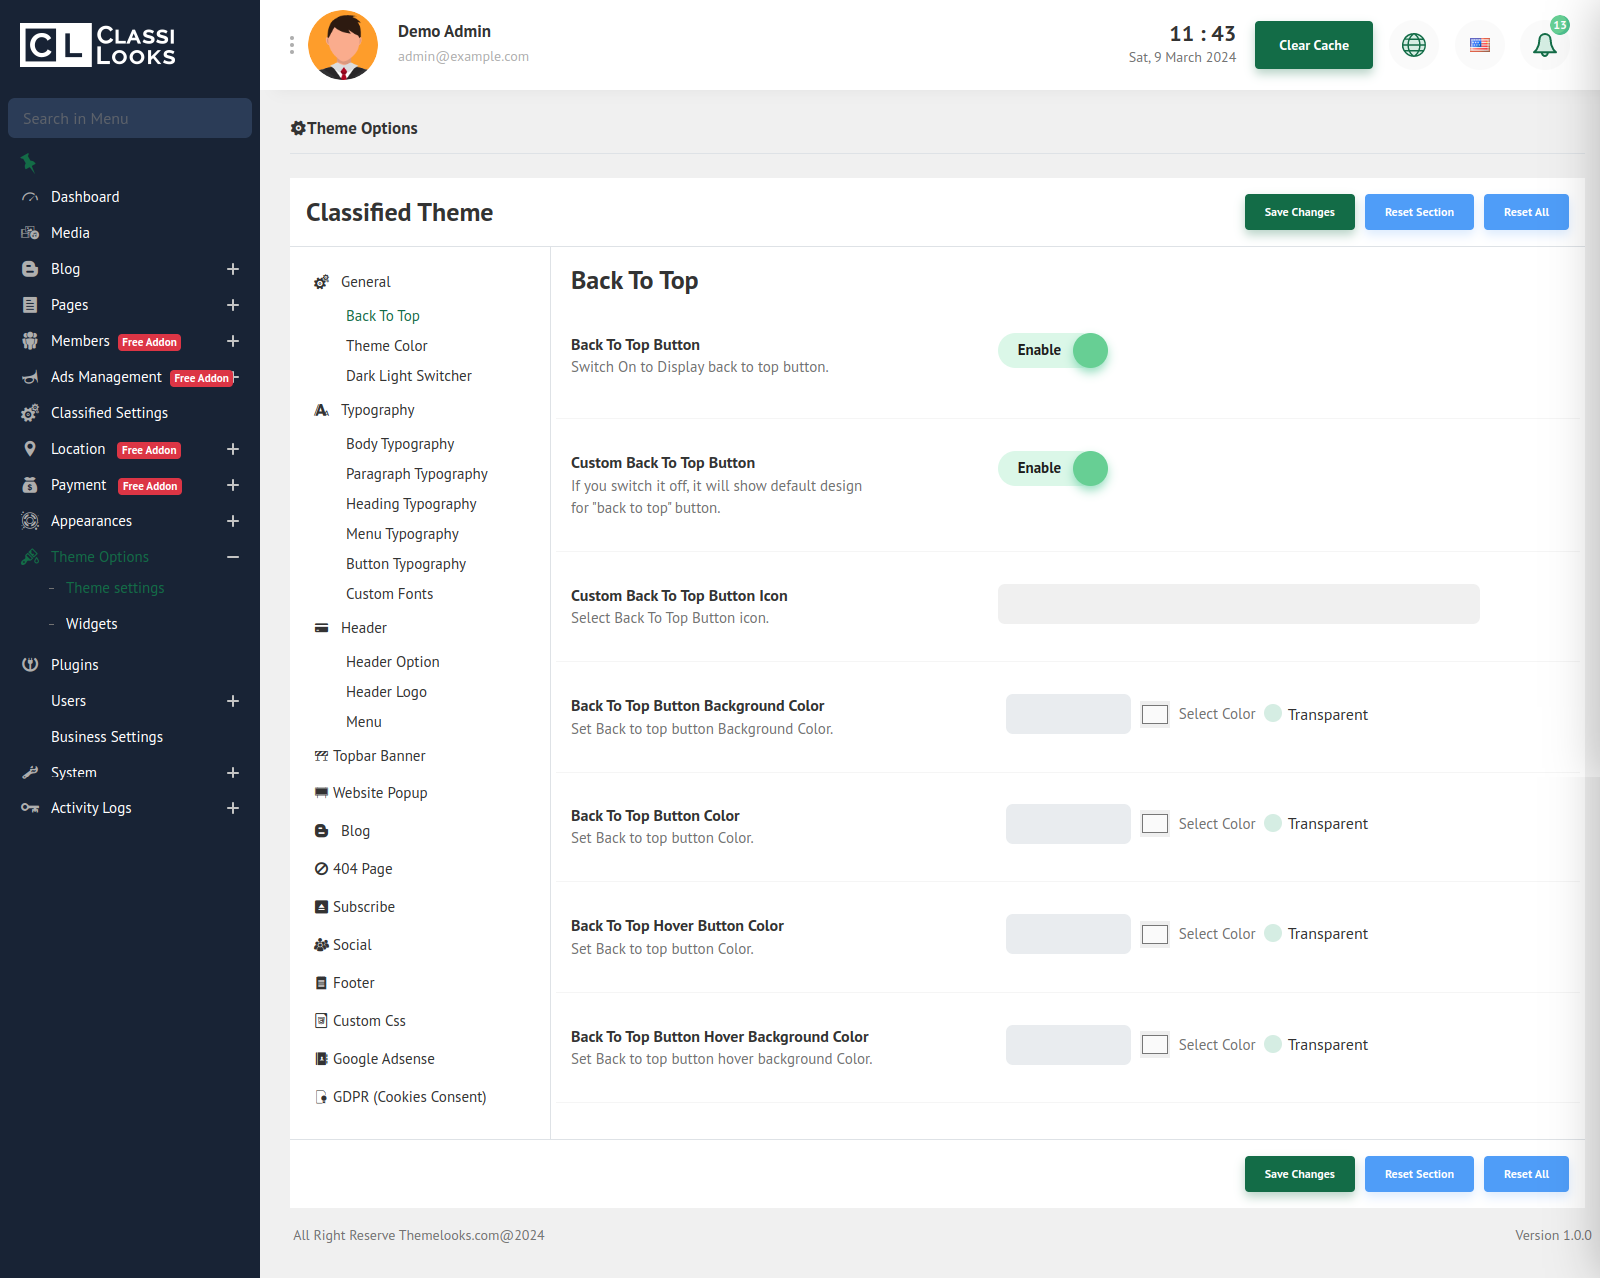Click the top Save Changes button

[x=1299, y=212]
